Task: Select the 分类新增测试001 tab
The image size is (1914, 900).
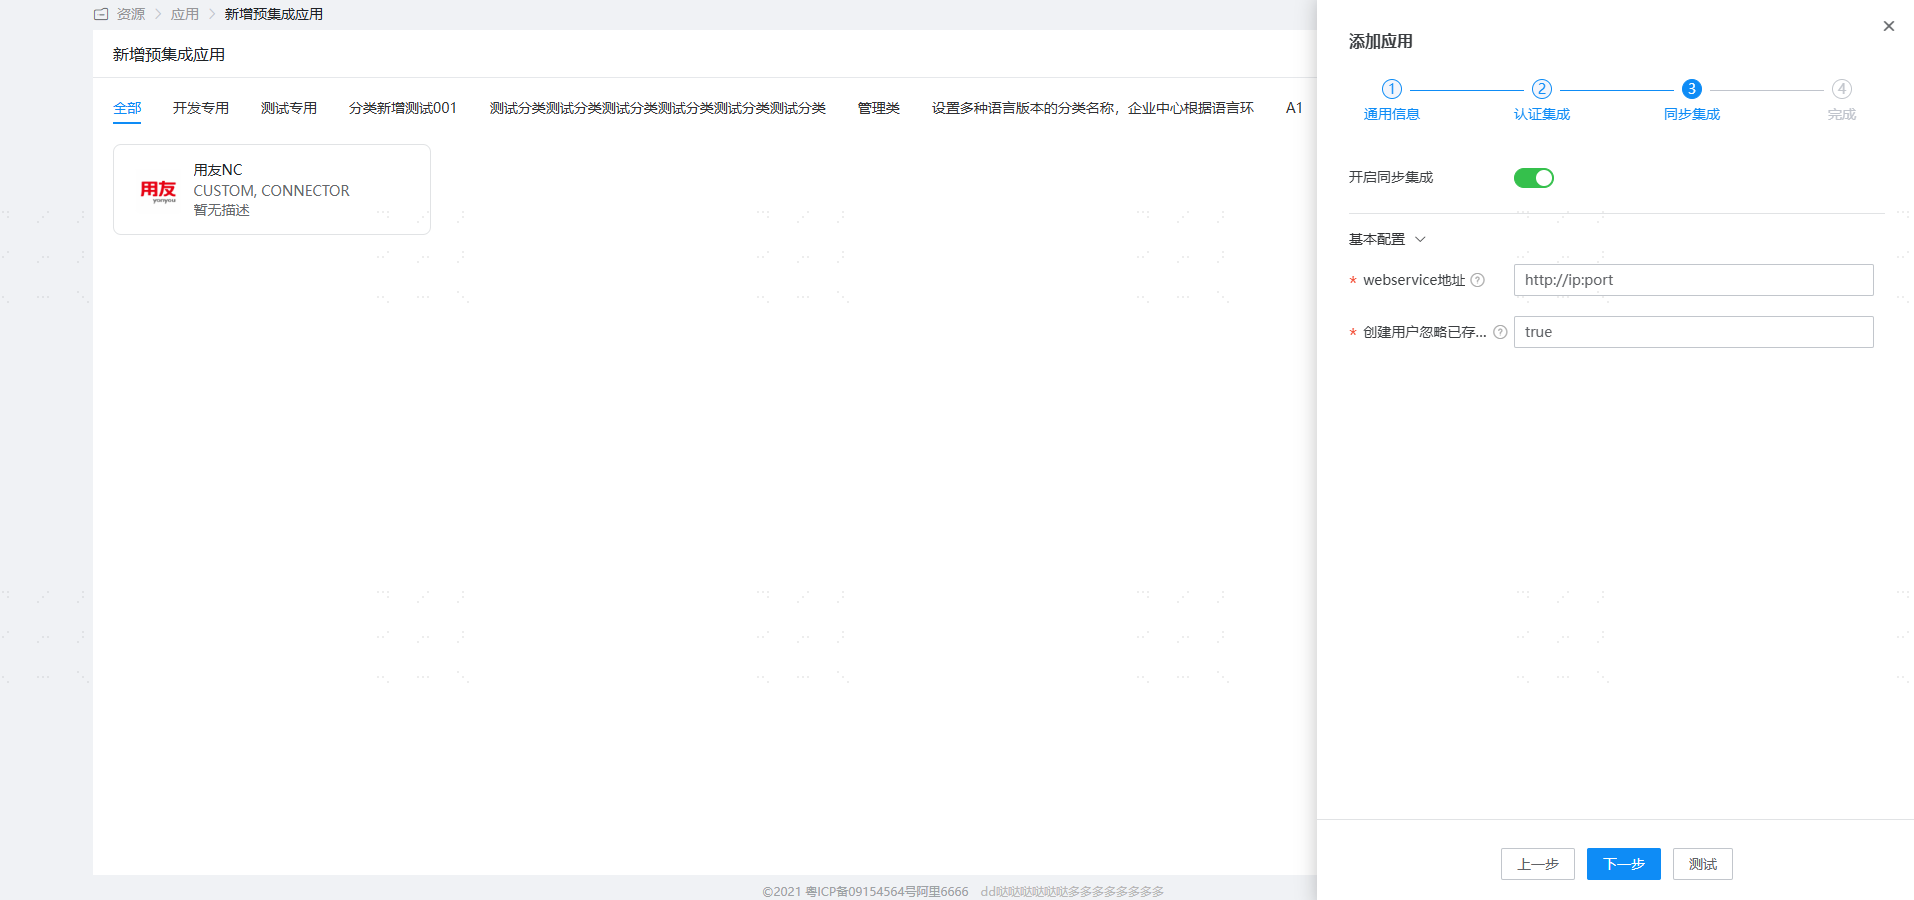Action: coord(402,108)
